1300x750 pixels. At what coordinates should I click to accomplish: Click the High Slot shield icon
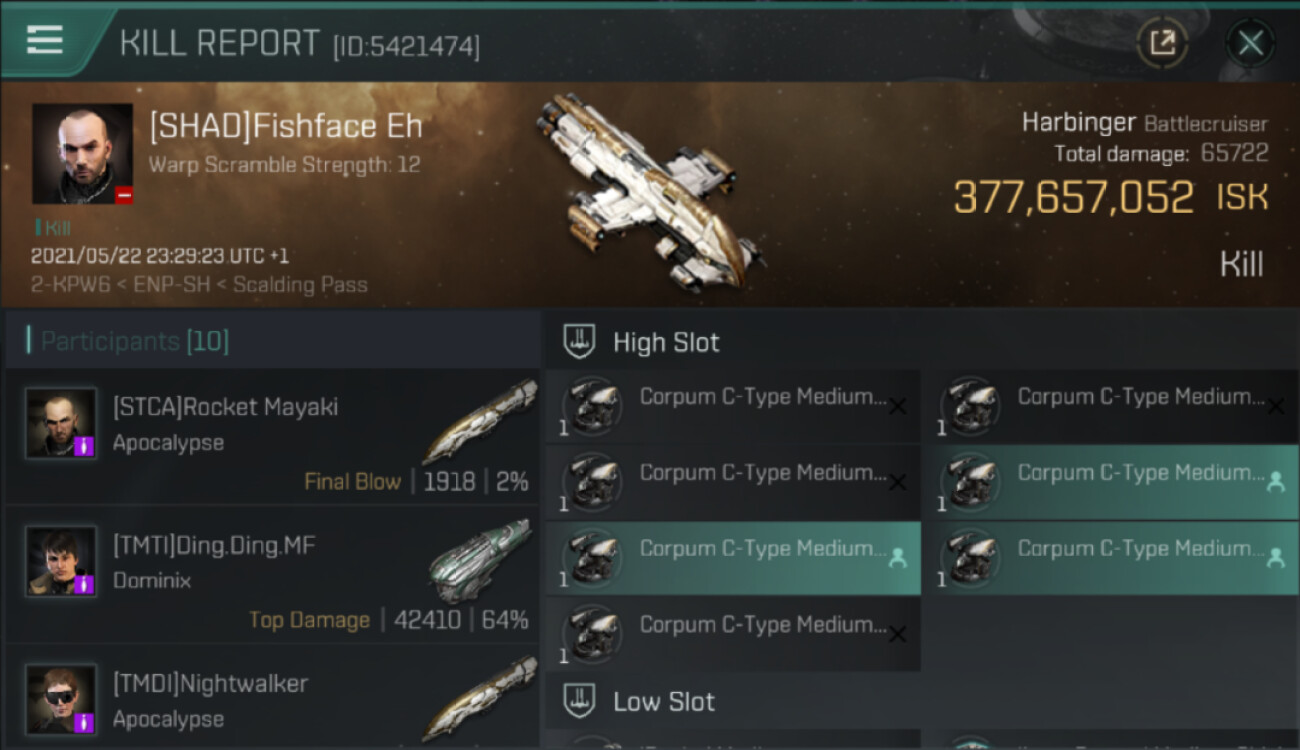579,342
